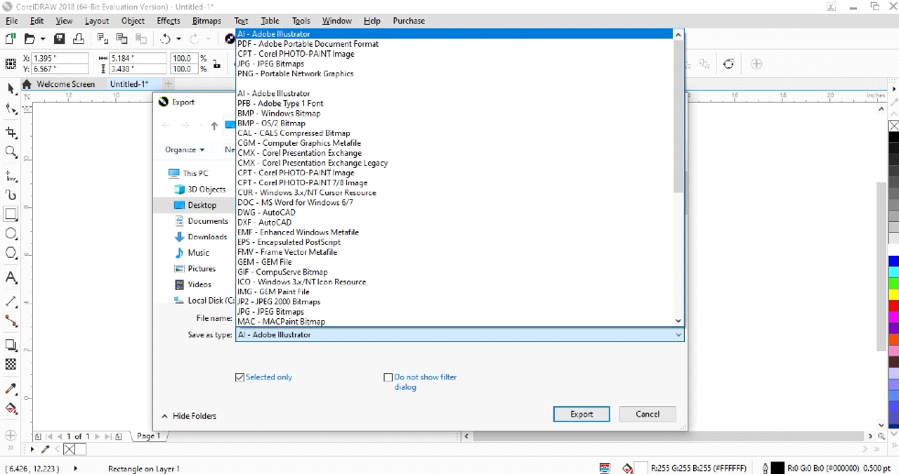
Task: Choose GIF - CompuServe Bitmap format
Action: pyautogui.click(x=454, y=272)
